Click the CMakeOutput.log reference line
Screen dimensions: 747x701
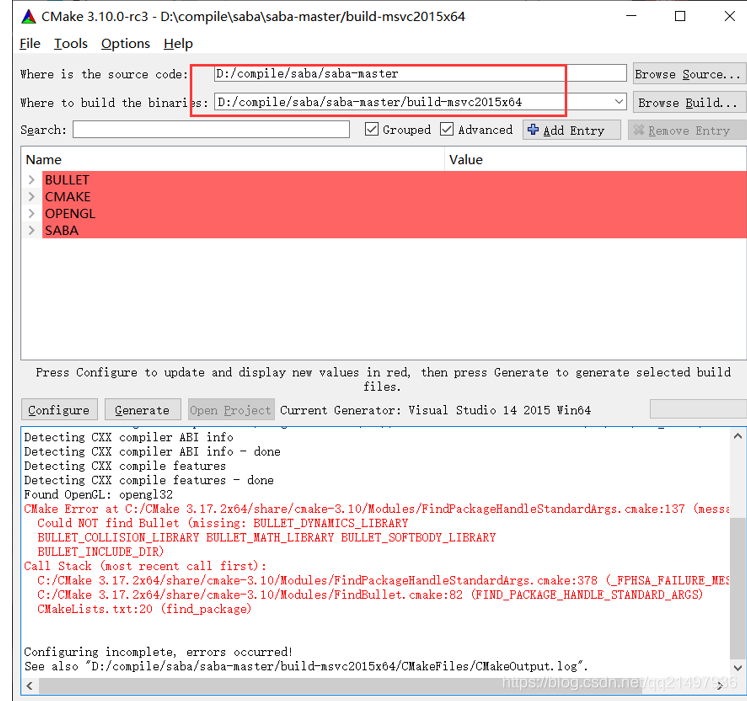click(x=306, y=666)
